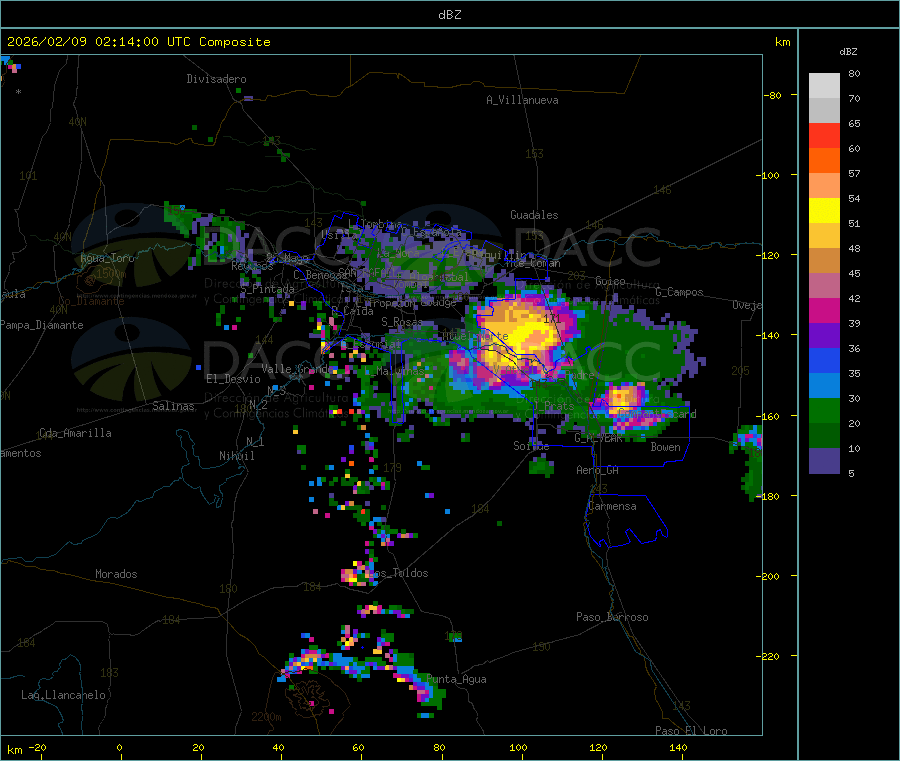
Task: Click the S_Pintada place label
Action: [267, 289]
